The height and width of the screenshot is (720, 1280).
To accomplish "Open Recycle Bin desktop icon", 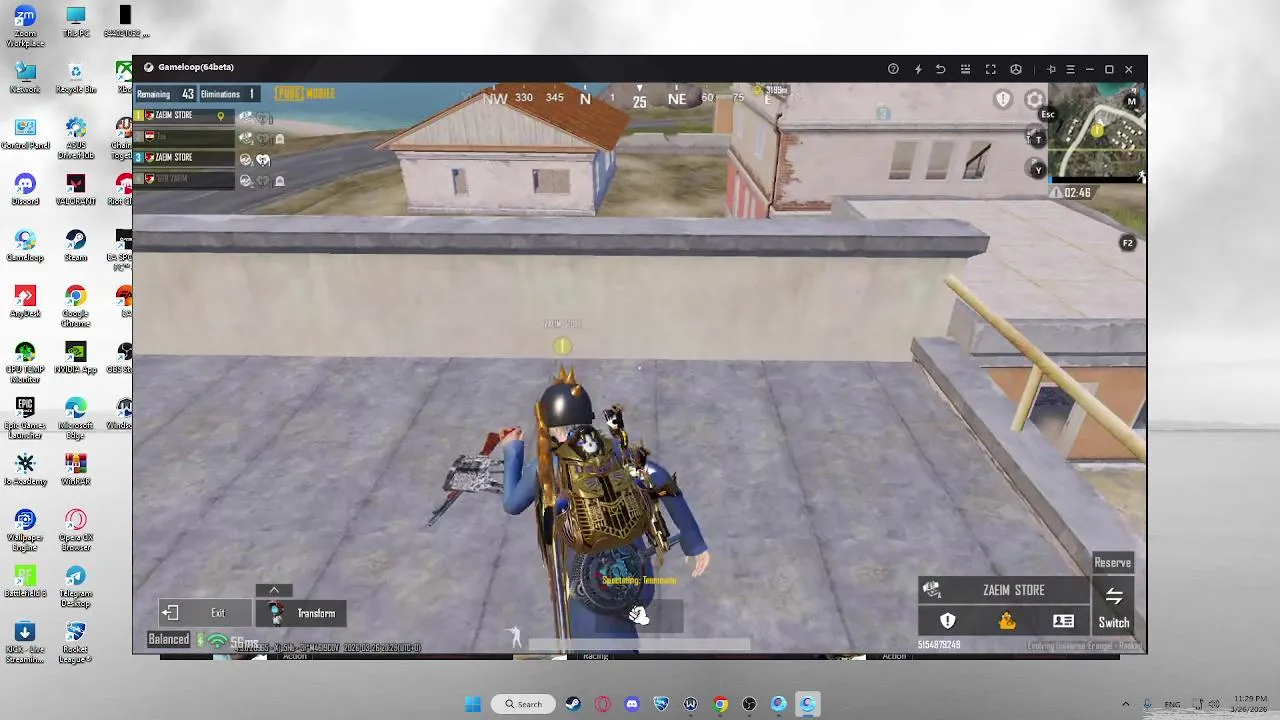I will 76,78.
